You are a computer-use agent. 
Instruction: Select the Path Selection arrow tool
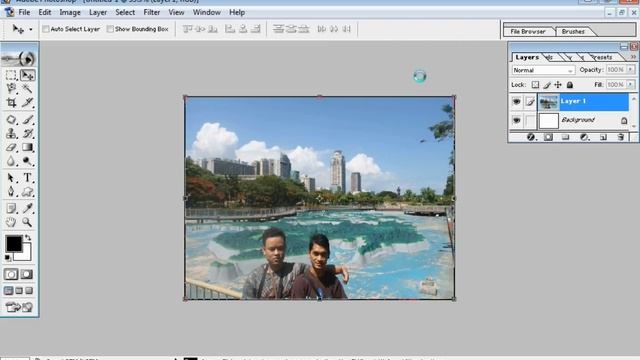[x=11, y=178]
